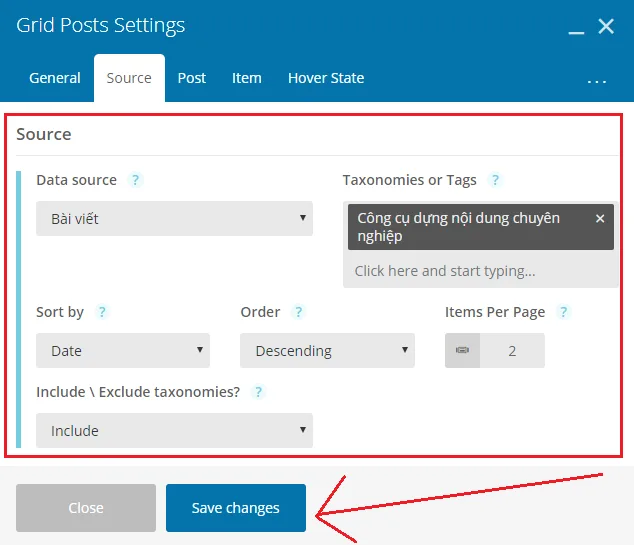
Task: Click the taxonomy search field to start typing
Action: coord(480,271)
